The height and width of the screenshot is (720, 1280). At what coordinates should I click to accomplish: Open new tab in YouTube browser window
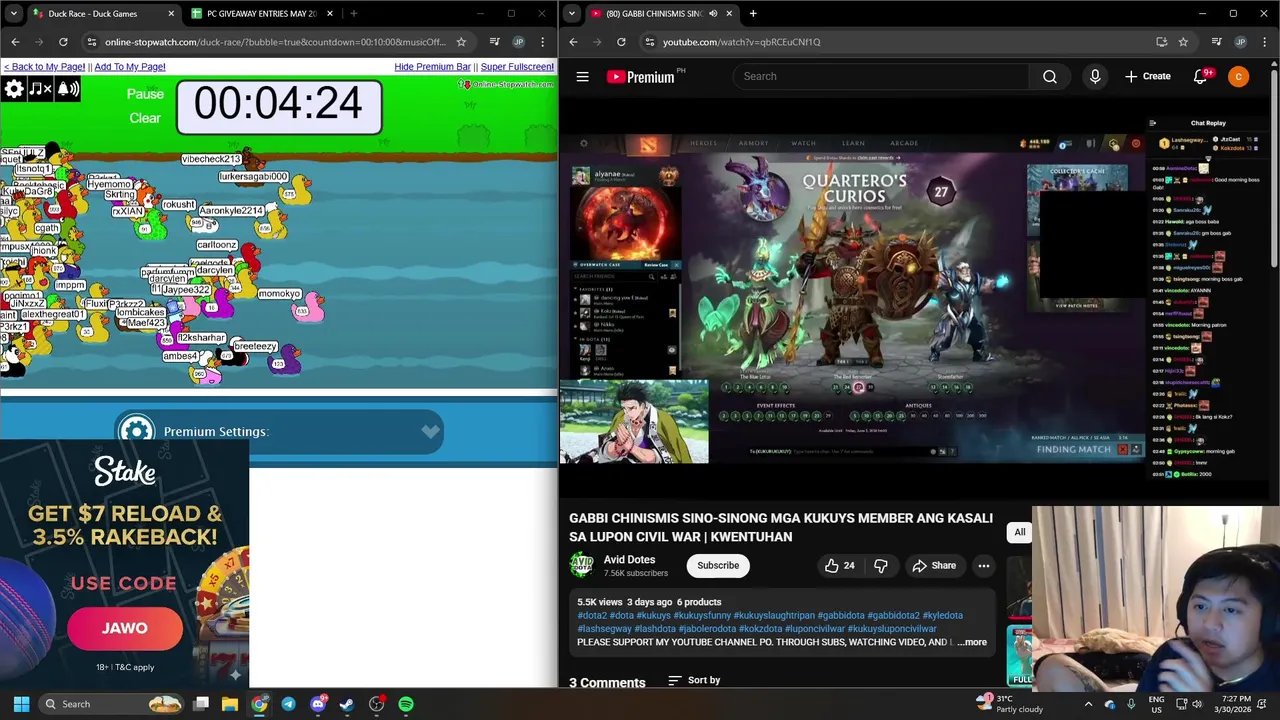coord(753,14)
